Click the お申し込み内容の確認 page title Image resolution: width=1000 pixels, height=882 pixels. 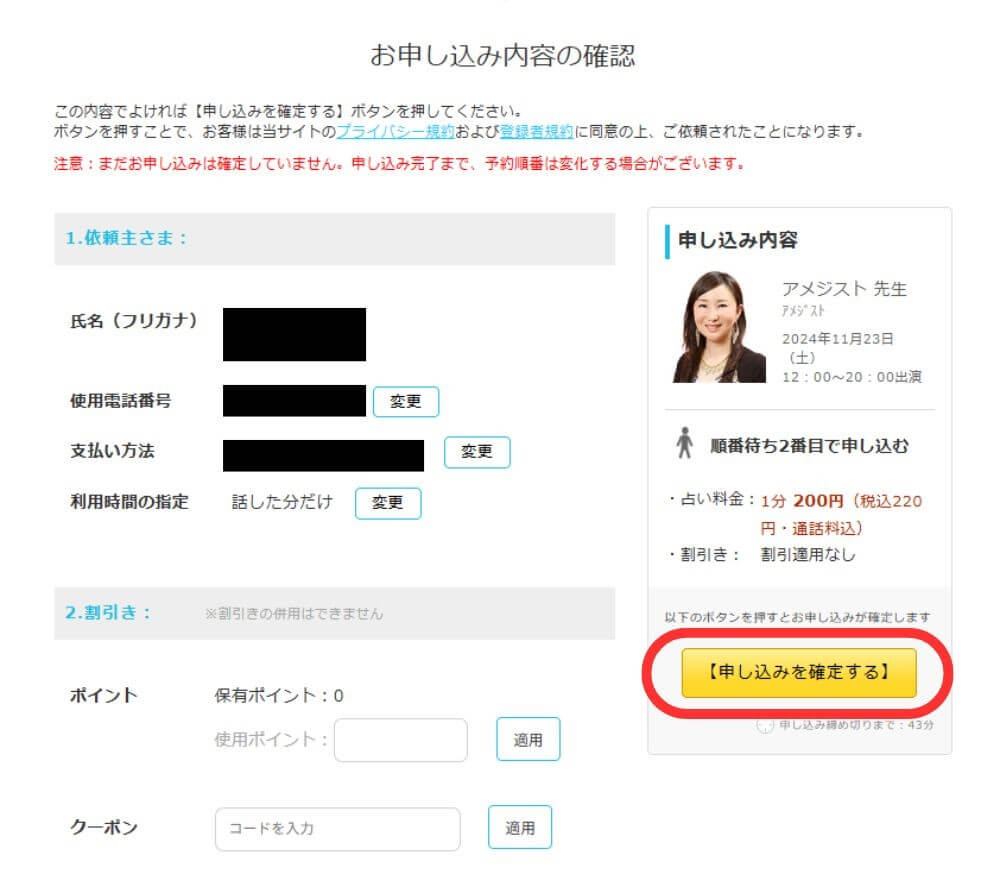coord(503,55)
